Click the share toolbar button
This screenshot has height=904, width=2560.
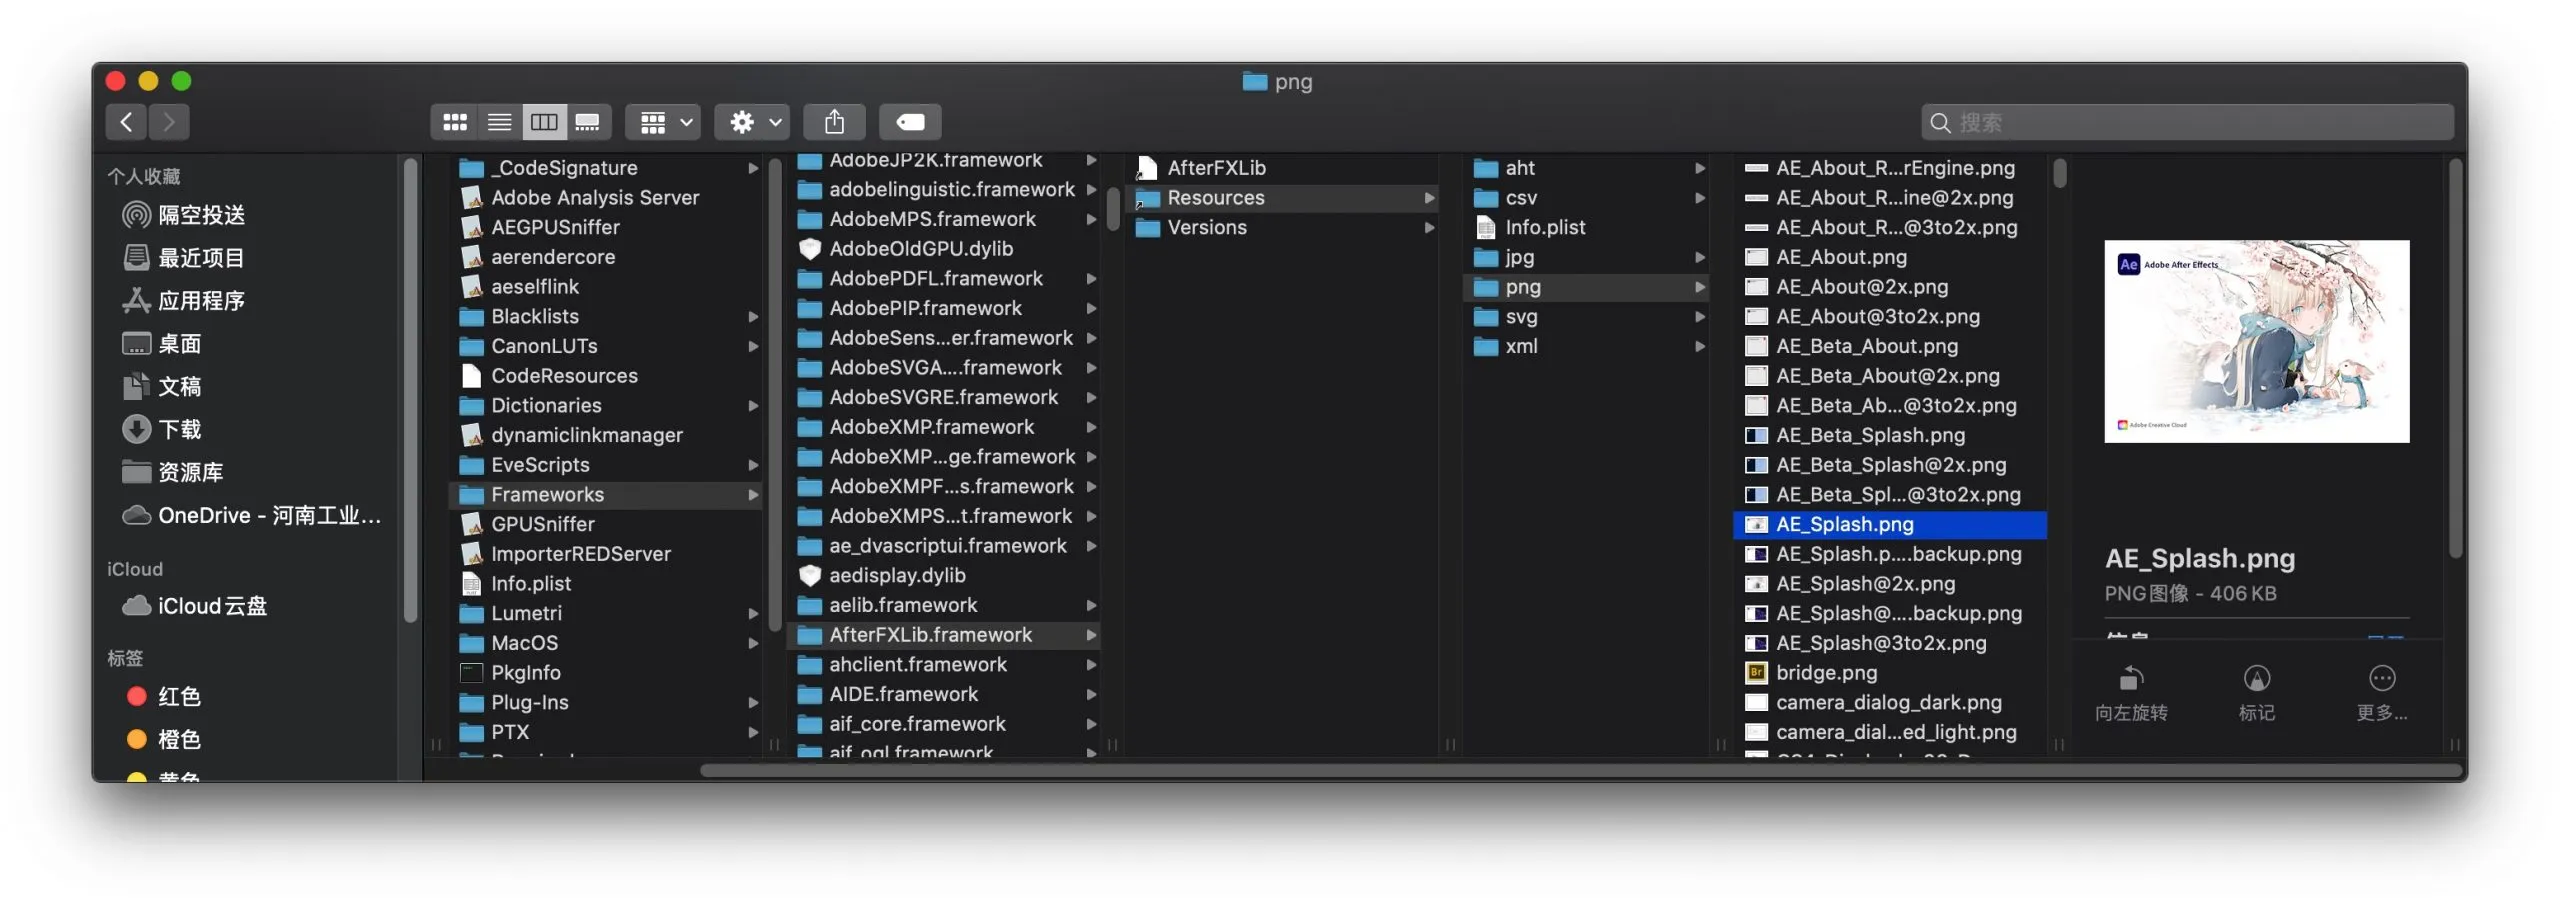[x=834, y=122]
